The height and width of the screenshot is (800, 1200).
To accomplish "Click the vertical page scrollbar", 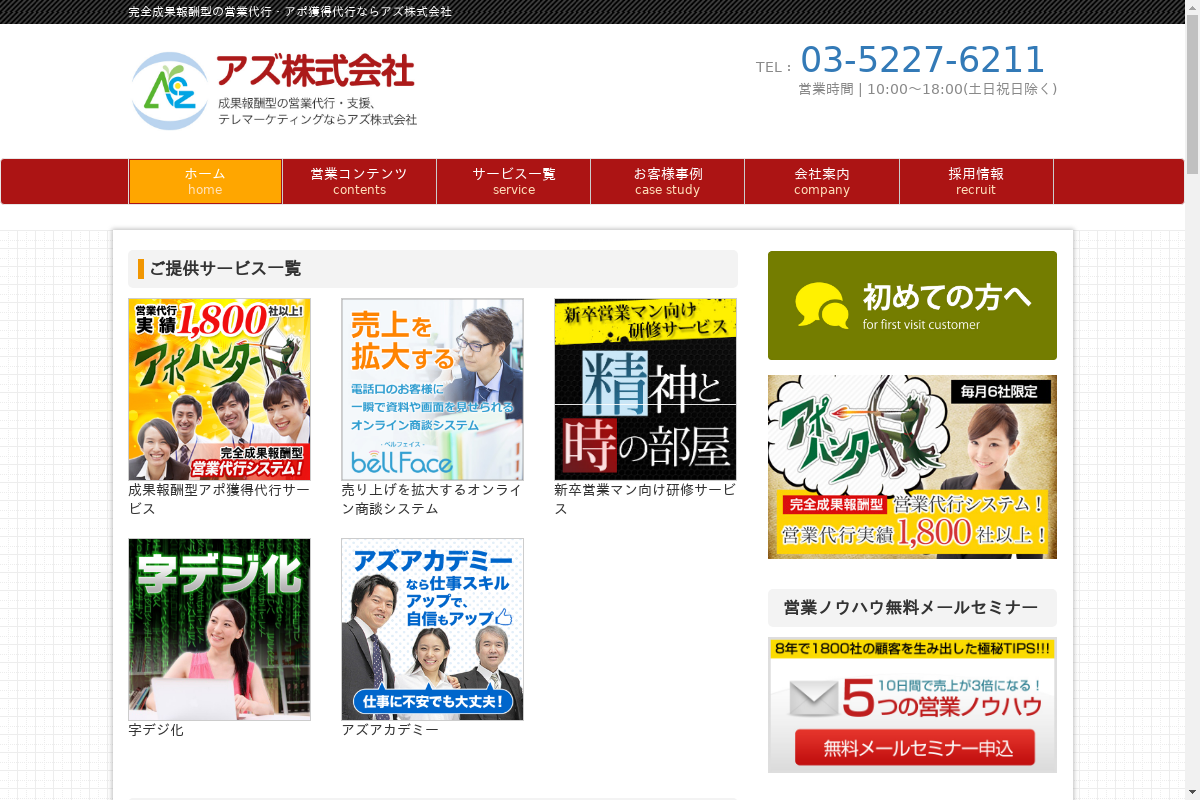I will [x=1192, y=400].
